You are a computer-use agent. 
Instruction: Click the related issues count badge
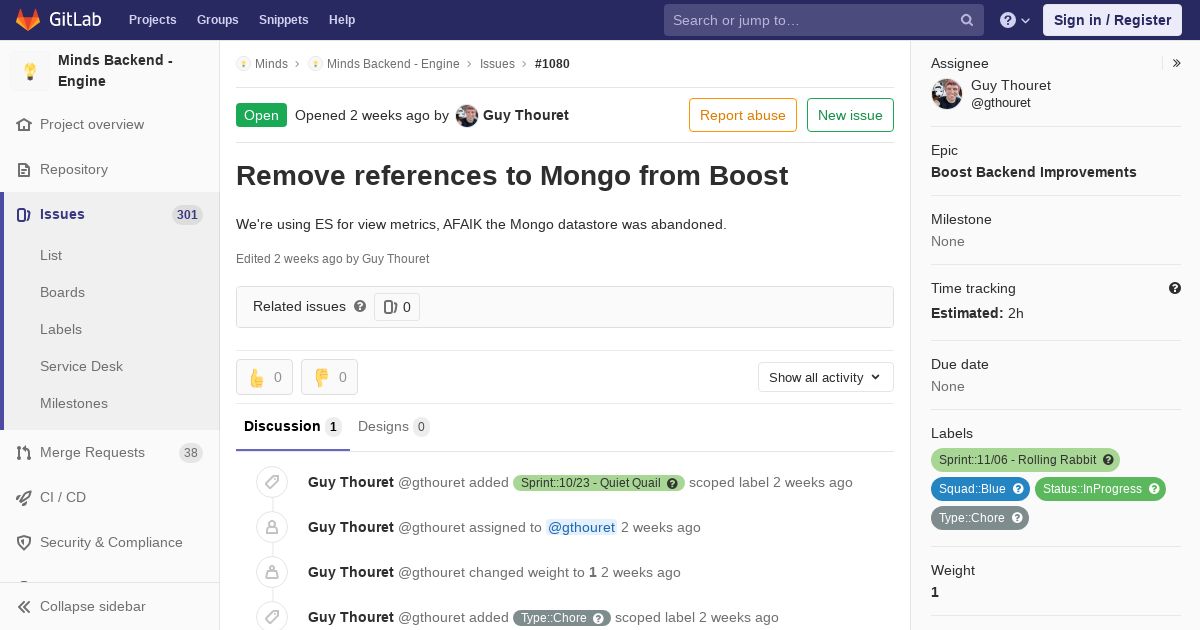tap(397, 307)
